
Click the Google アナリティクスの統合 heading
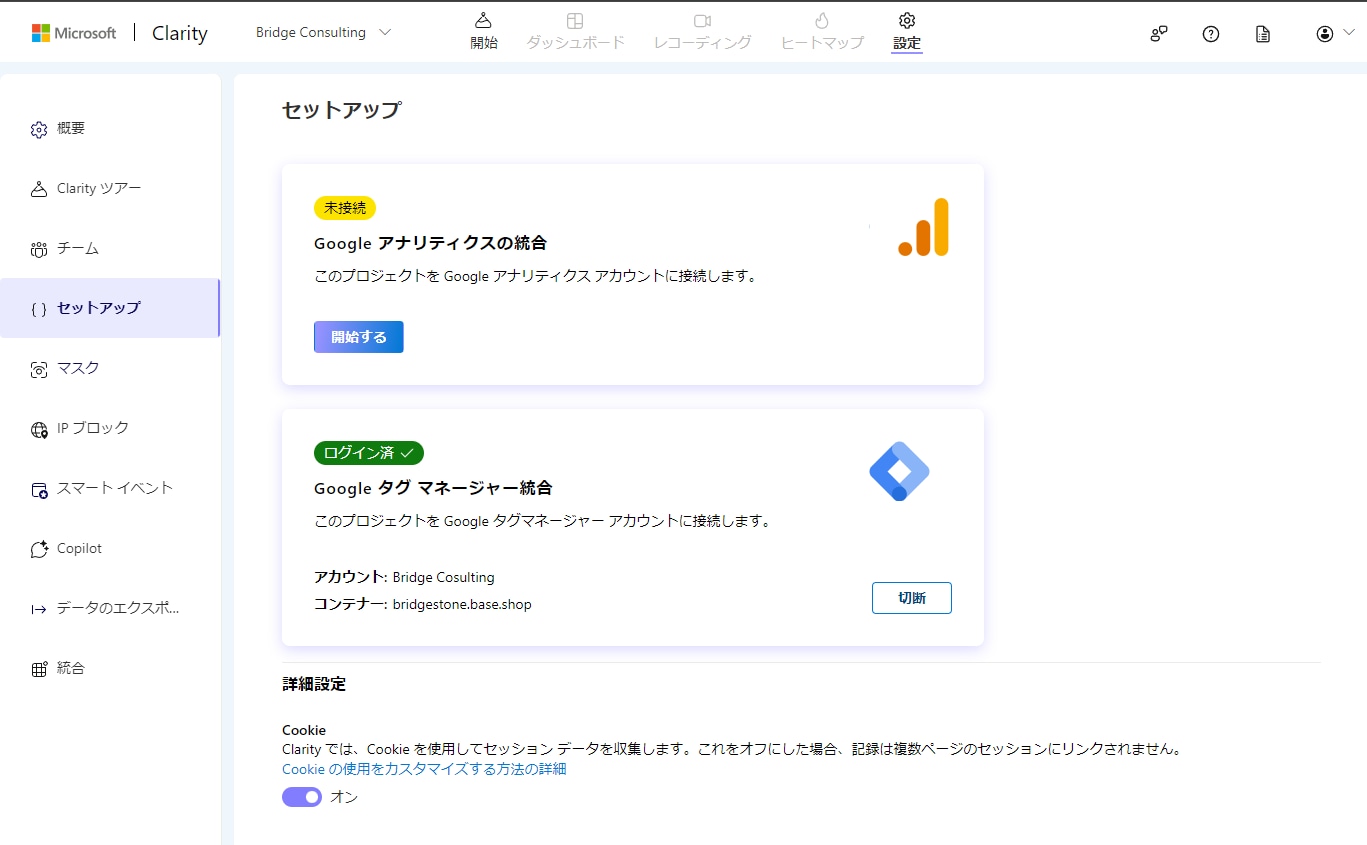(431, 243)
